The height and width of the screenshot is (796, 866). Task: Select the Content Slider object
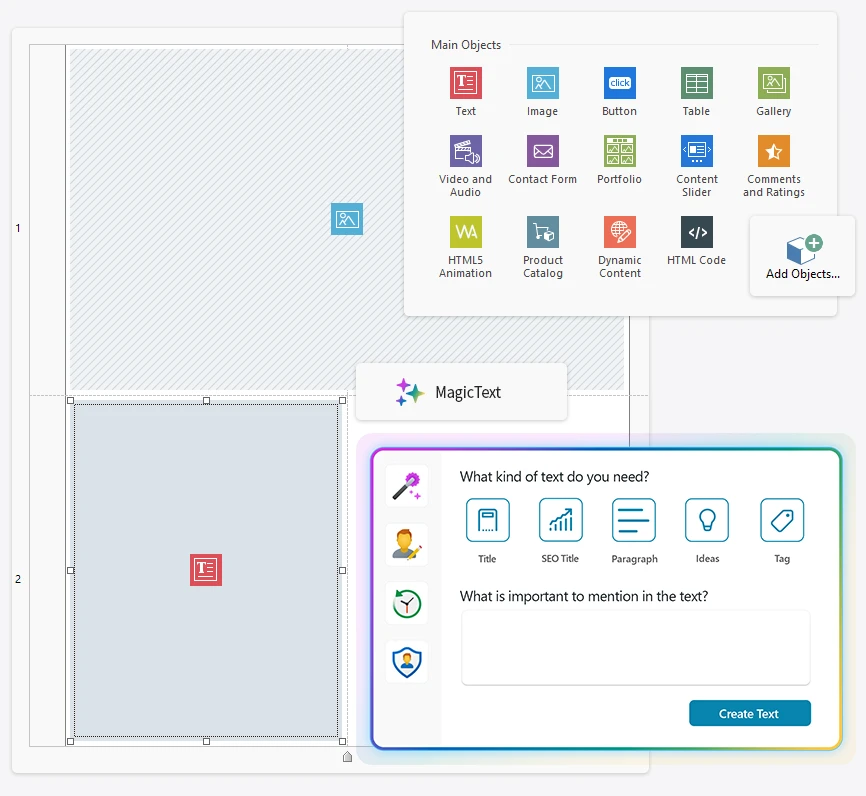point(696,152)
